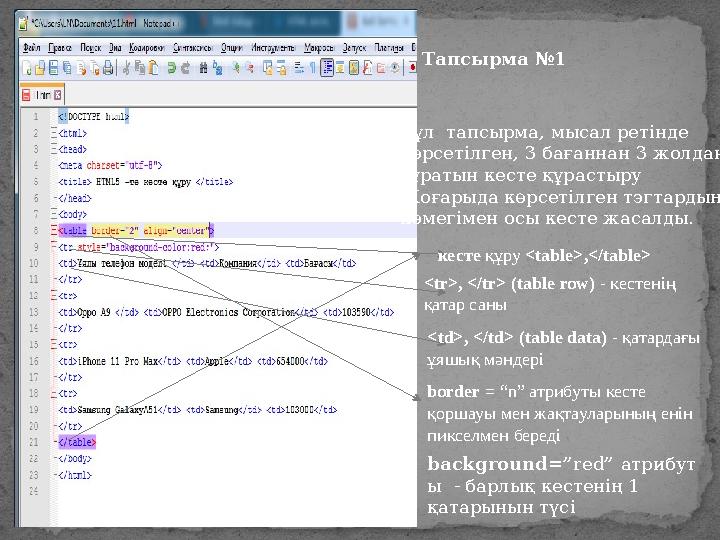Click the Paste clipboard icon

coord(153,68)
